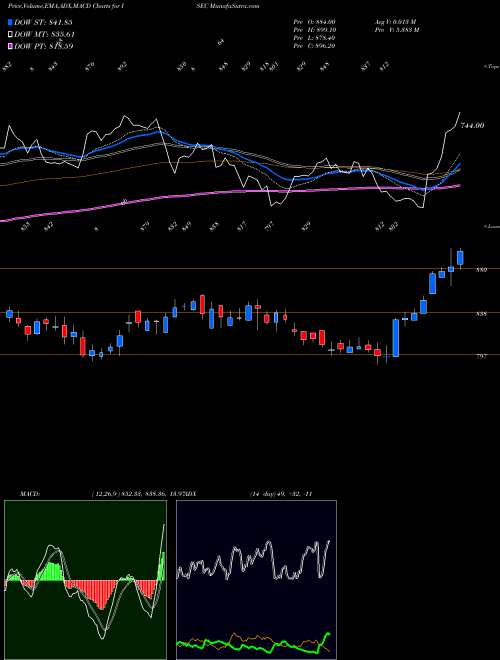
Task: Select the 'DOW MT: 835.61' legend text
Action: [44, 34]
